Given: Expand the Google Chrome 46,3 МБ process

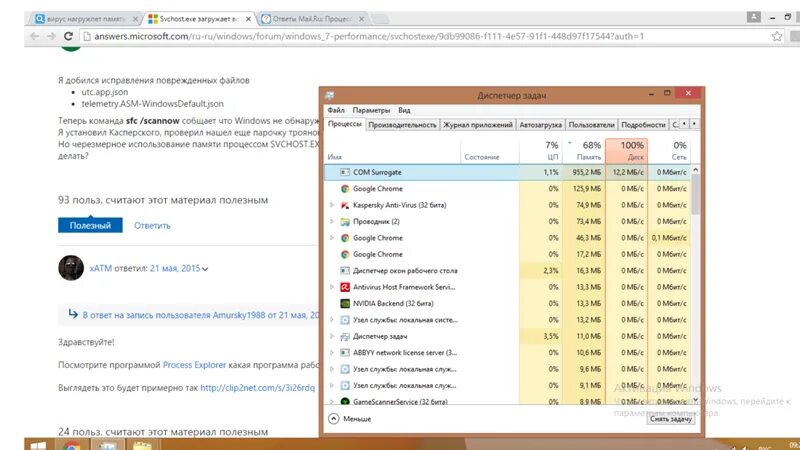Looking at the screenshot, I should click(x=332, y=238).
